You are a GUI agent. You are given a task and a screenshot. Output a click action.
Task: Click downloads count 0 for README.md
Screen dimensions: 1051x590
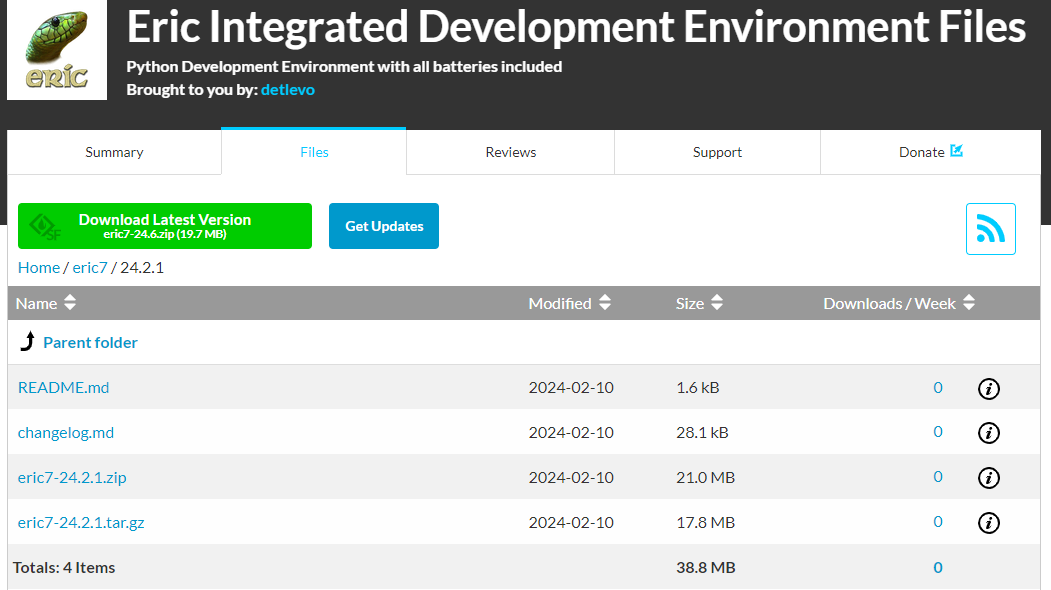(x=938, y=388)
